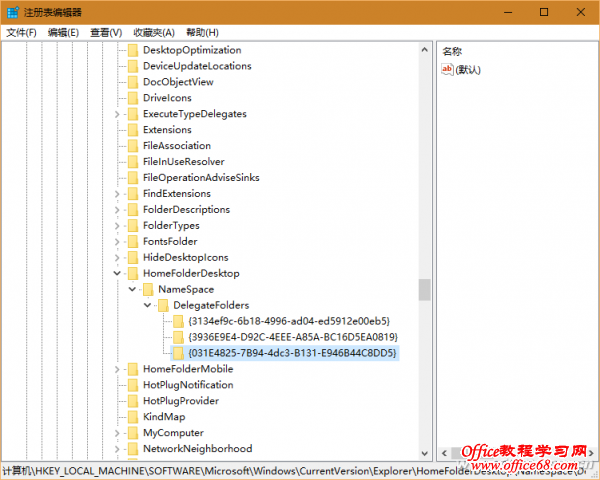
Task: Click the DelegateFolders folder icon
Action: tap(163, 305)
